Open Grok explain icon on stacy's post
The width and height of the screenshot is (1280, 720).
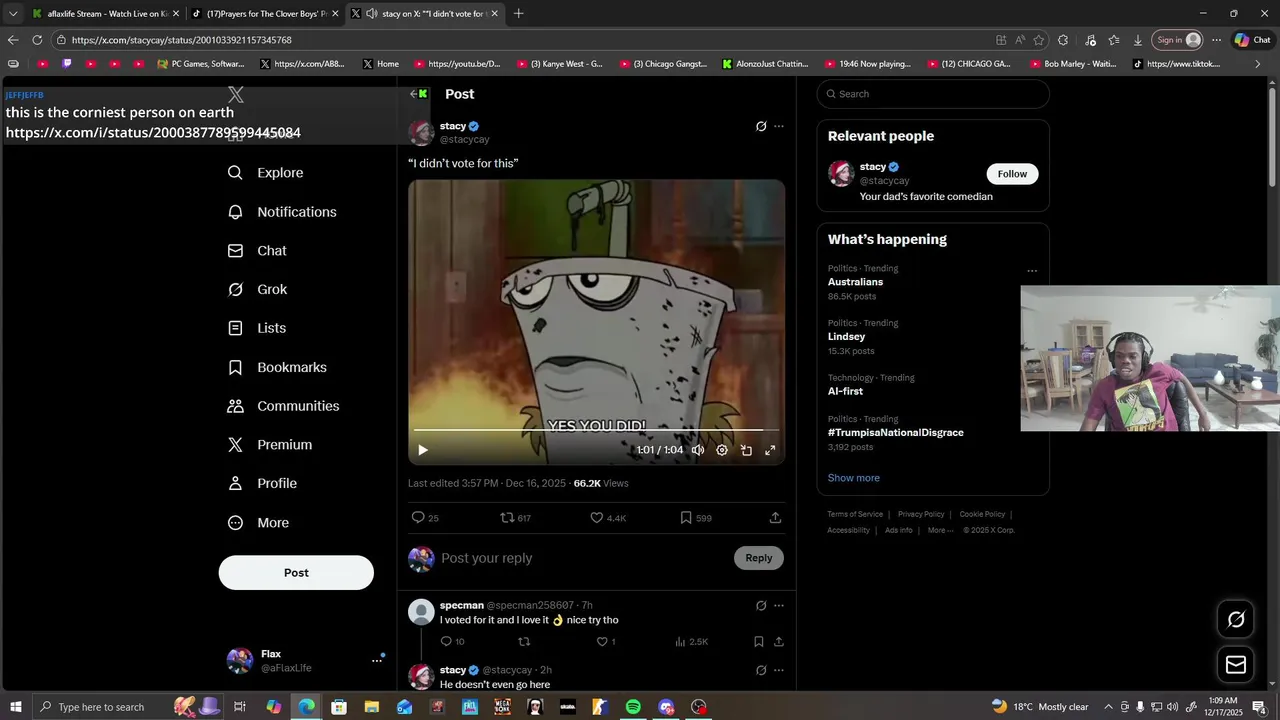point(761,126)
